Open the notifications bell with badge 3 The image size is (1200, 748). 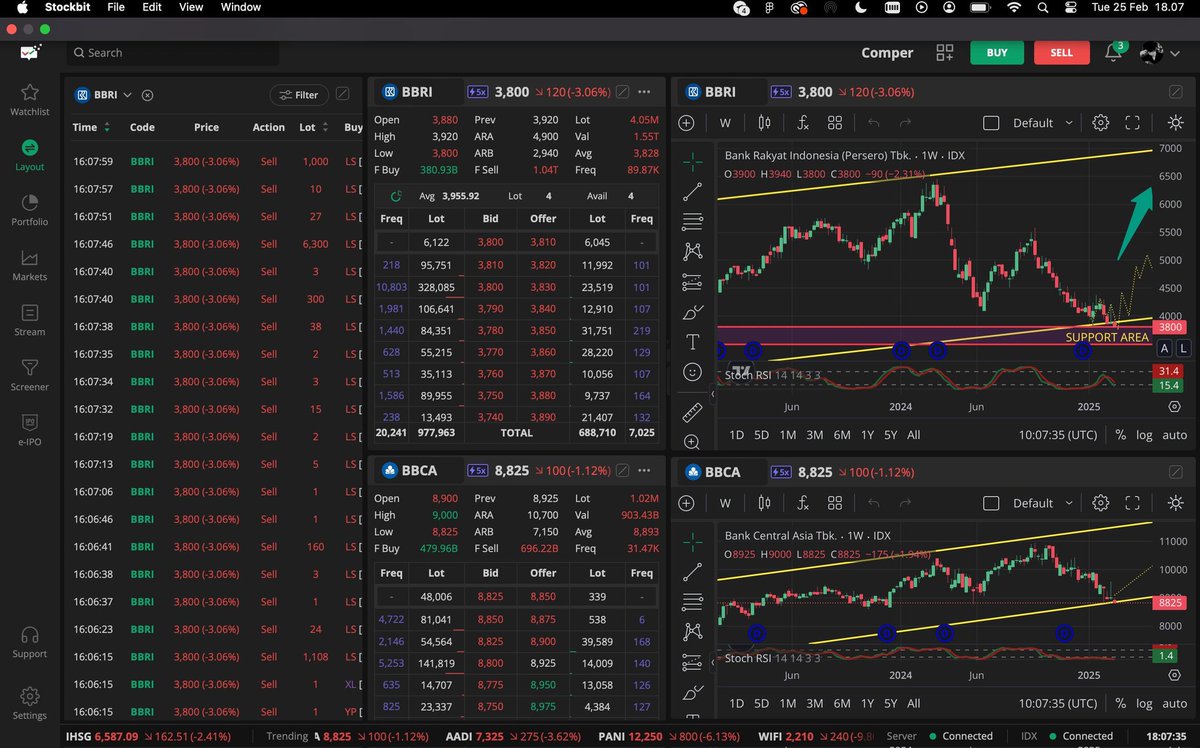tap(1113, 53)
